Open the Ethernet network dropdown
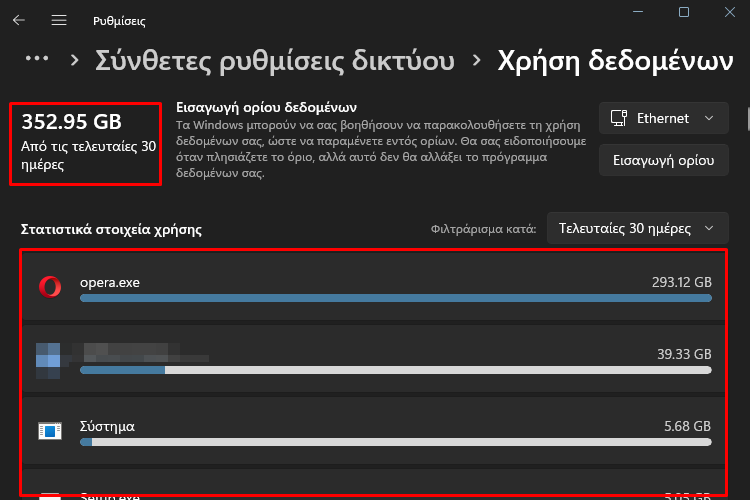The height and width of the screenshot is (500, 750). [x=663, y=118]
